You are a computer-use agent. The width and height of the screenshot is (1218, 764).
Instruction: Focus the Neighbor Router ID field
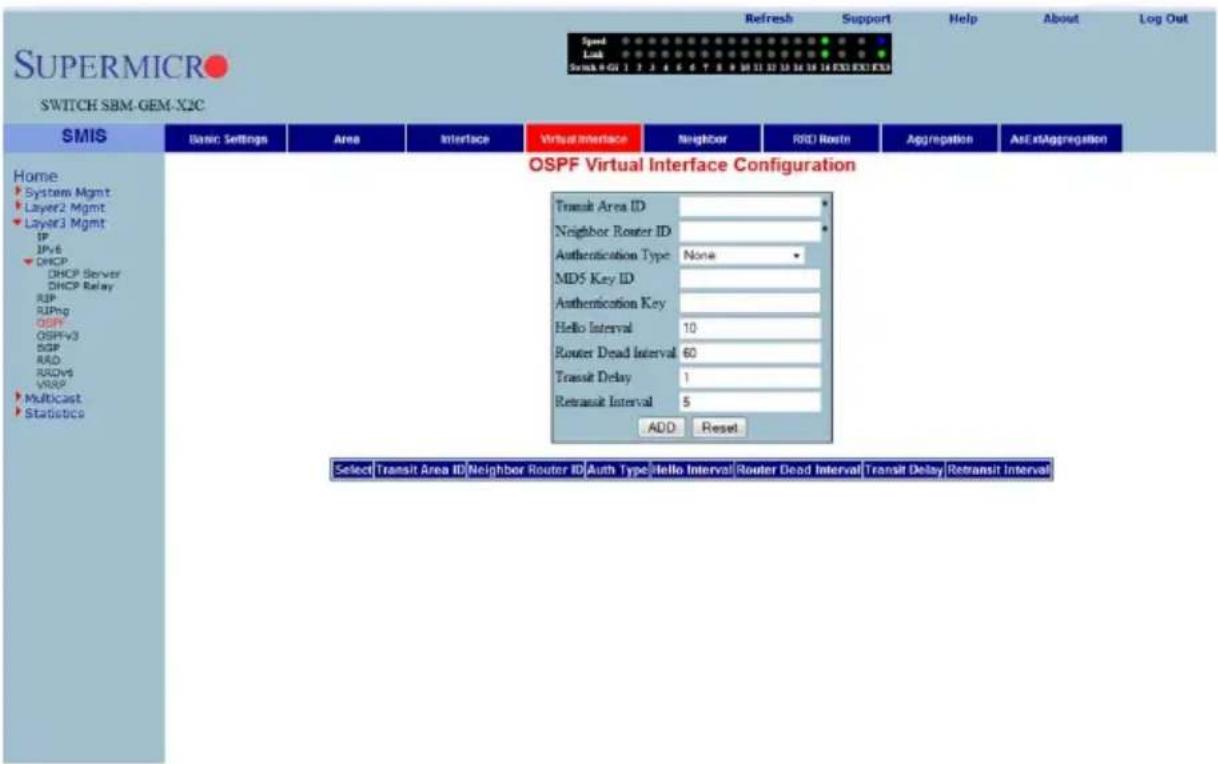click(x=749, y=231)
